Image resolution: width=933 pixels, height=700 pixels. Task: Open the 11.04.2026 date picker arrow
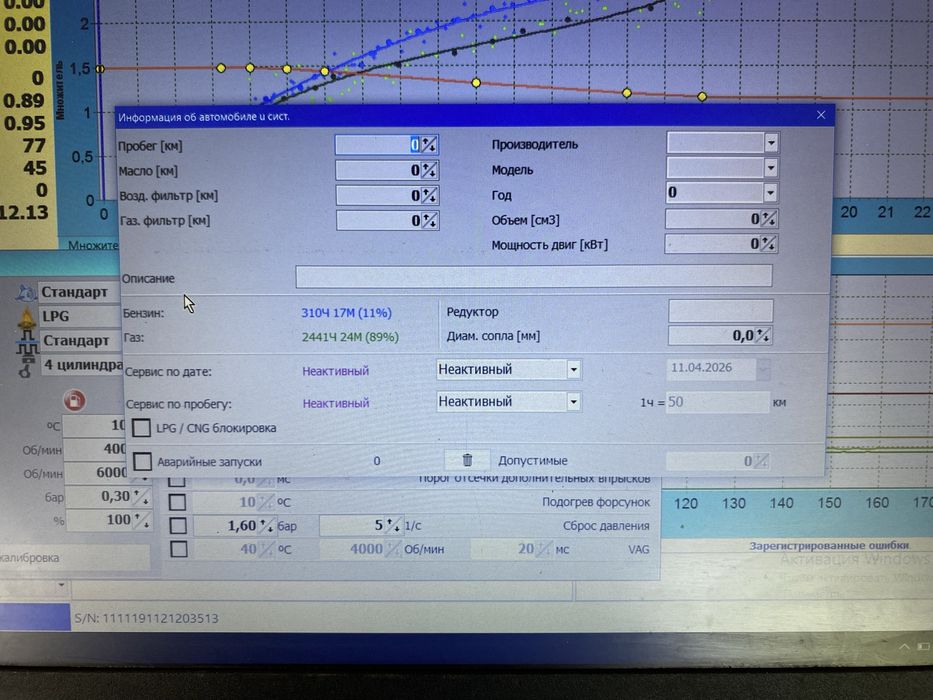763,369
